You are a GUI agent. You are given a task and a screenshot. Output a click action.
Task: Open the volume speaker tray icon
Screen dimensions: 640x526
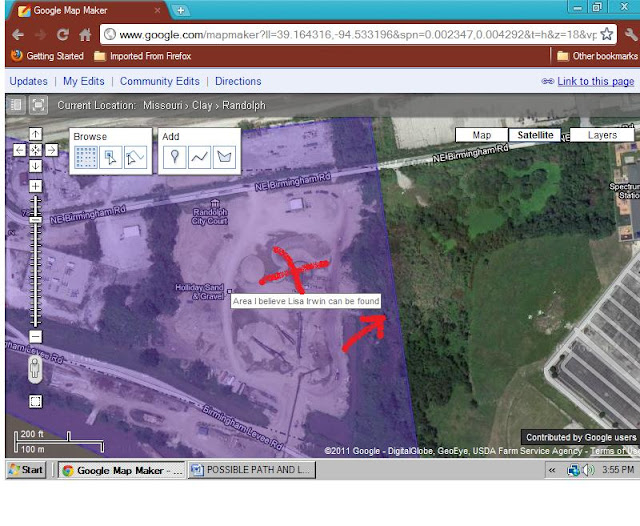click(x=588, y=470)
